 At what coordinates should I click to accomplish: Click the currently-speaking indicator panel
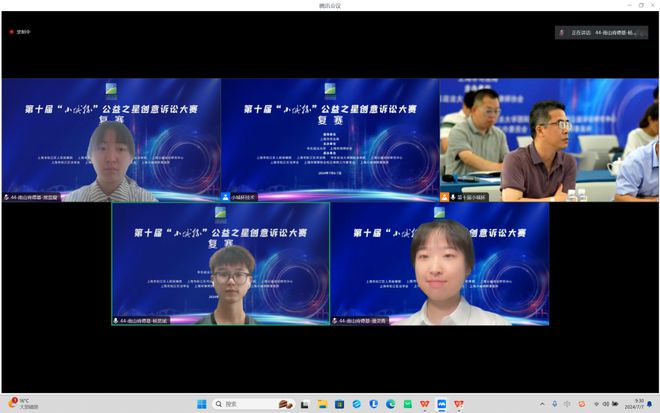pyautogui.click(x=601, y=32)
